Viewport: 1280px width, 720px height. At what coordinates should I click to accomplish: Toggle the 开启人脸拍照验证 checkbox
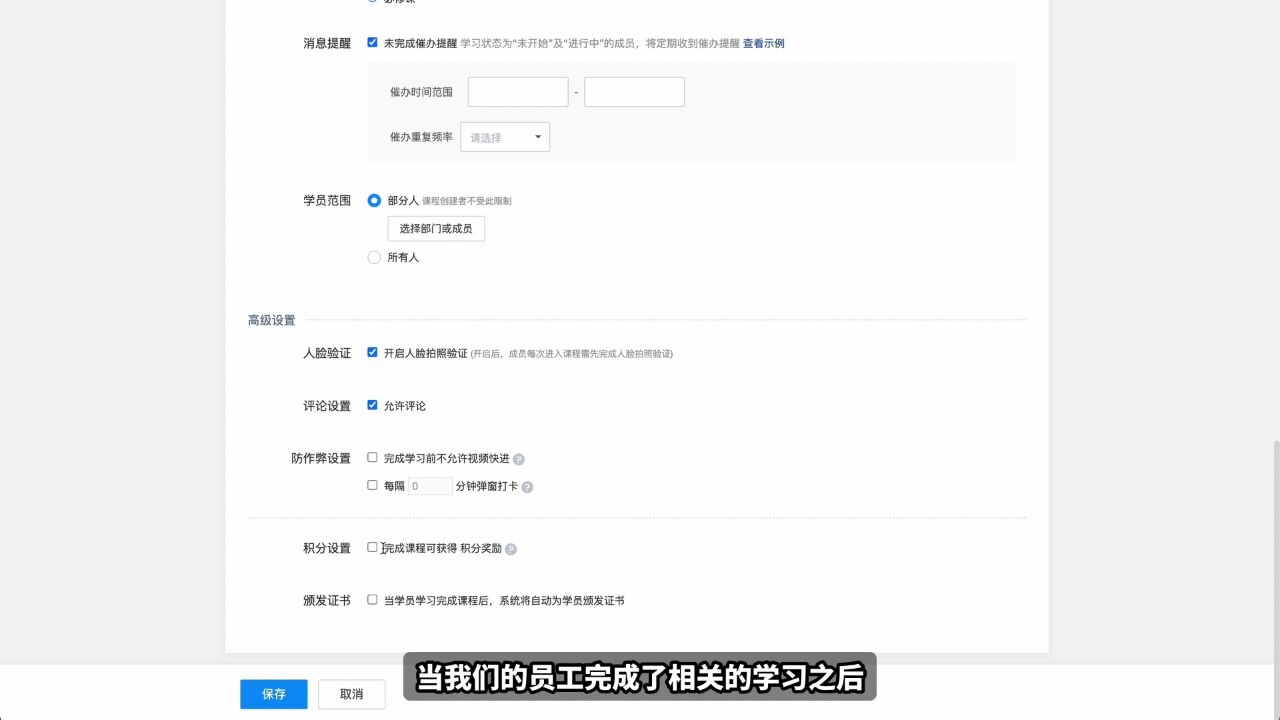pyautogui.click(x=372, y=353)
